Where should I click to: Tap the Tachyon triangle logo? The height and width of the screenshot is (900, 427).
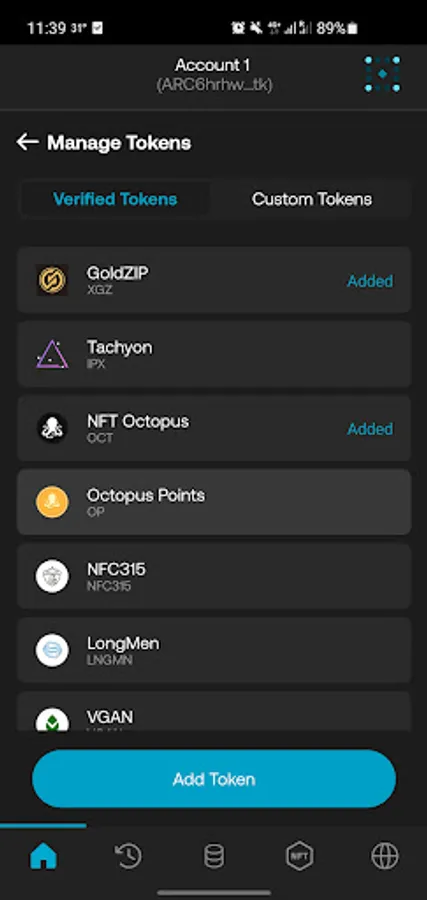[52, 354]
